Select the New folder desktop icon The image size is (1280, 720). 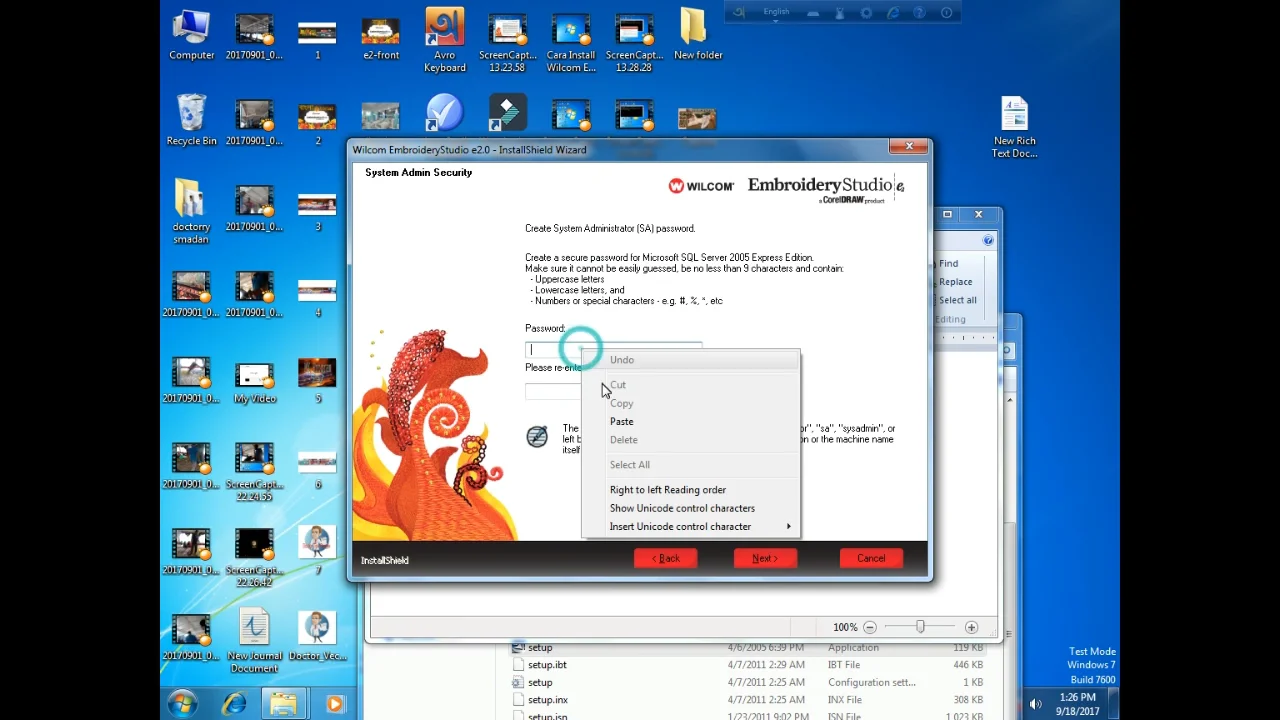[698, 36]
